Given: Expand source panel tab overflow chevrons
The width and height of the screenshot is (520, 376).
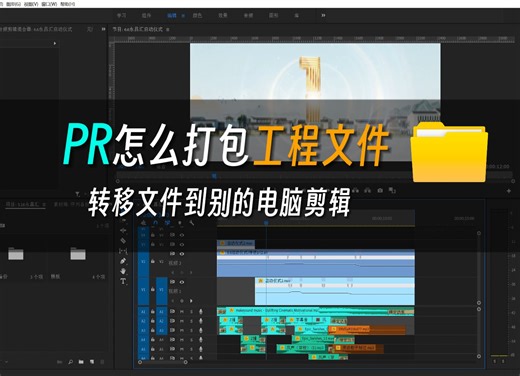Looking at the screenshot, I should [103, 29].
